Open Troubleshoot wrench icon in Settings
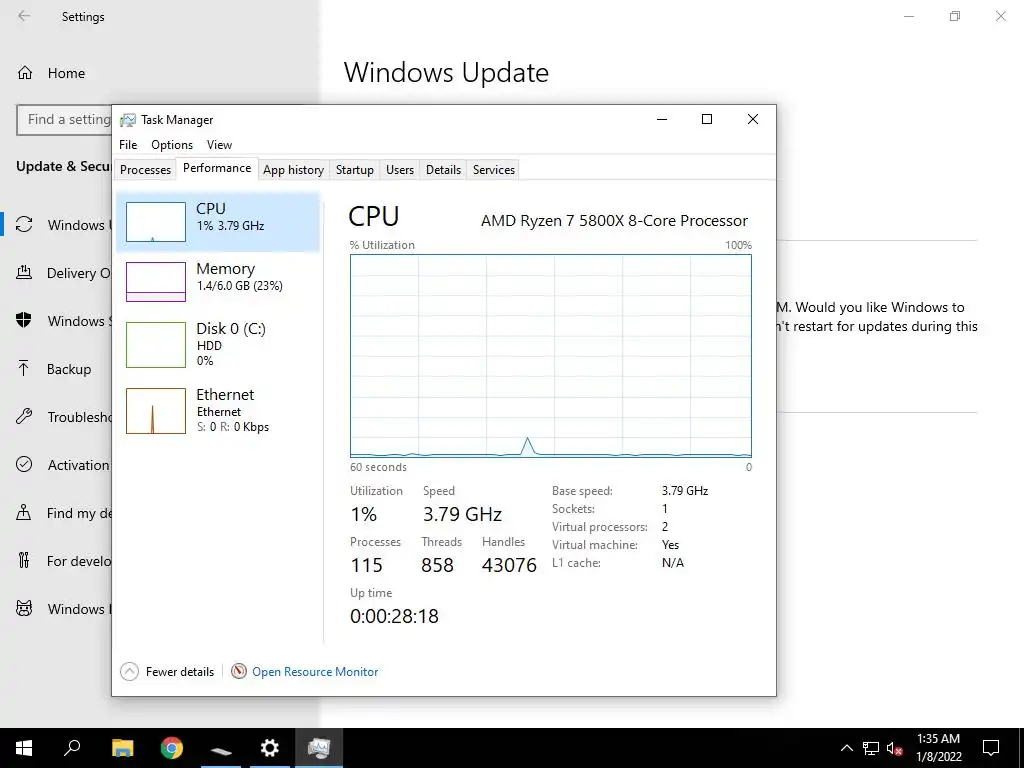 (24, 417)
